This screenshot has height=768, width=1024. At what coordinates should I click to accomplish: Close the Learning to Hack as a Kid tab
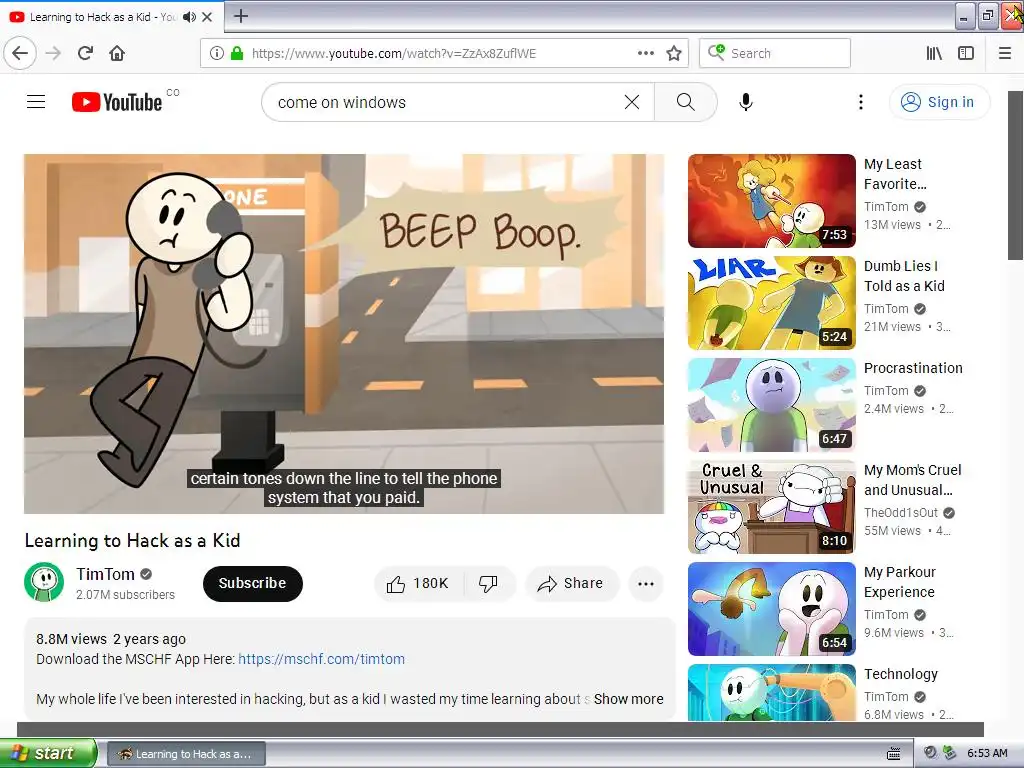click(x=207, y=17)
